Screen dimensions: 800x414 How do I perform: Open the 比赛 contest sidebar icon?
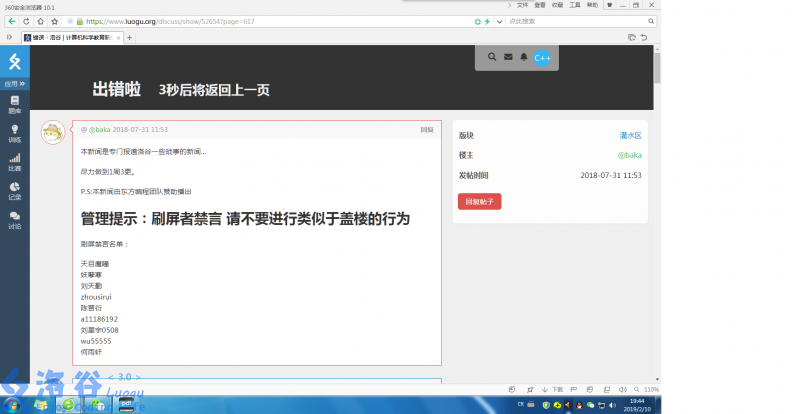point(14,162)
